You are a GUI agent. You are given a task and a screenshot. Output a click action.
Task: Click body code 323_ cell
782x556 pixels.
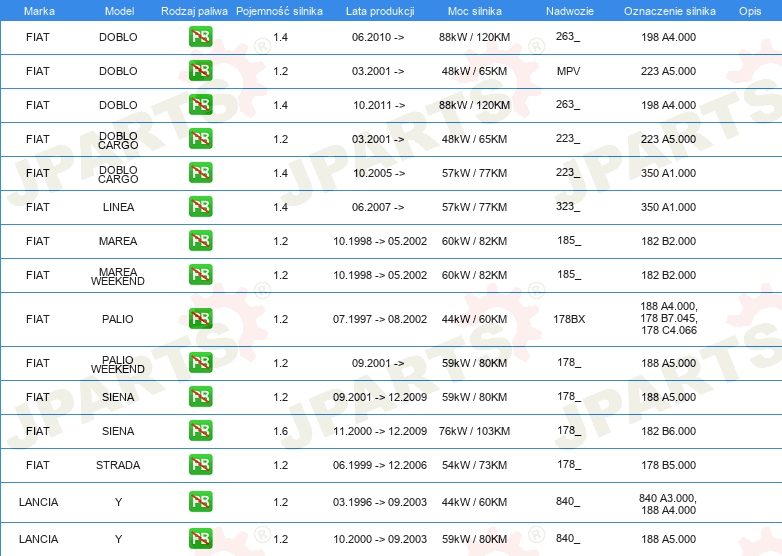pos(568,206)
